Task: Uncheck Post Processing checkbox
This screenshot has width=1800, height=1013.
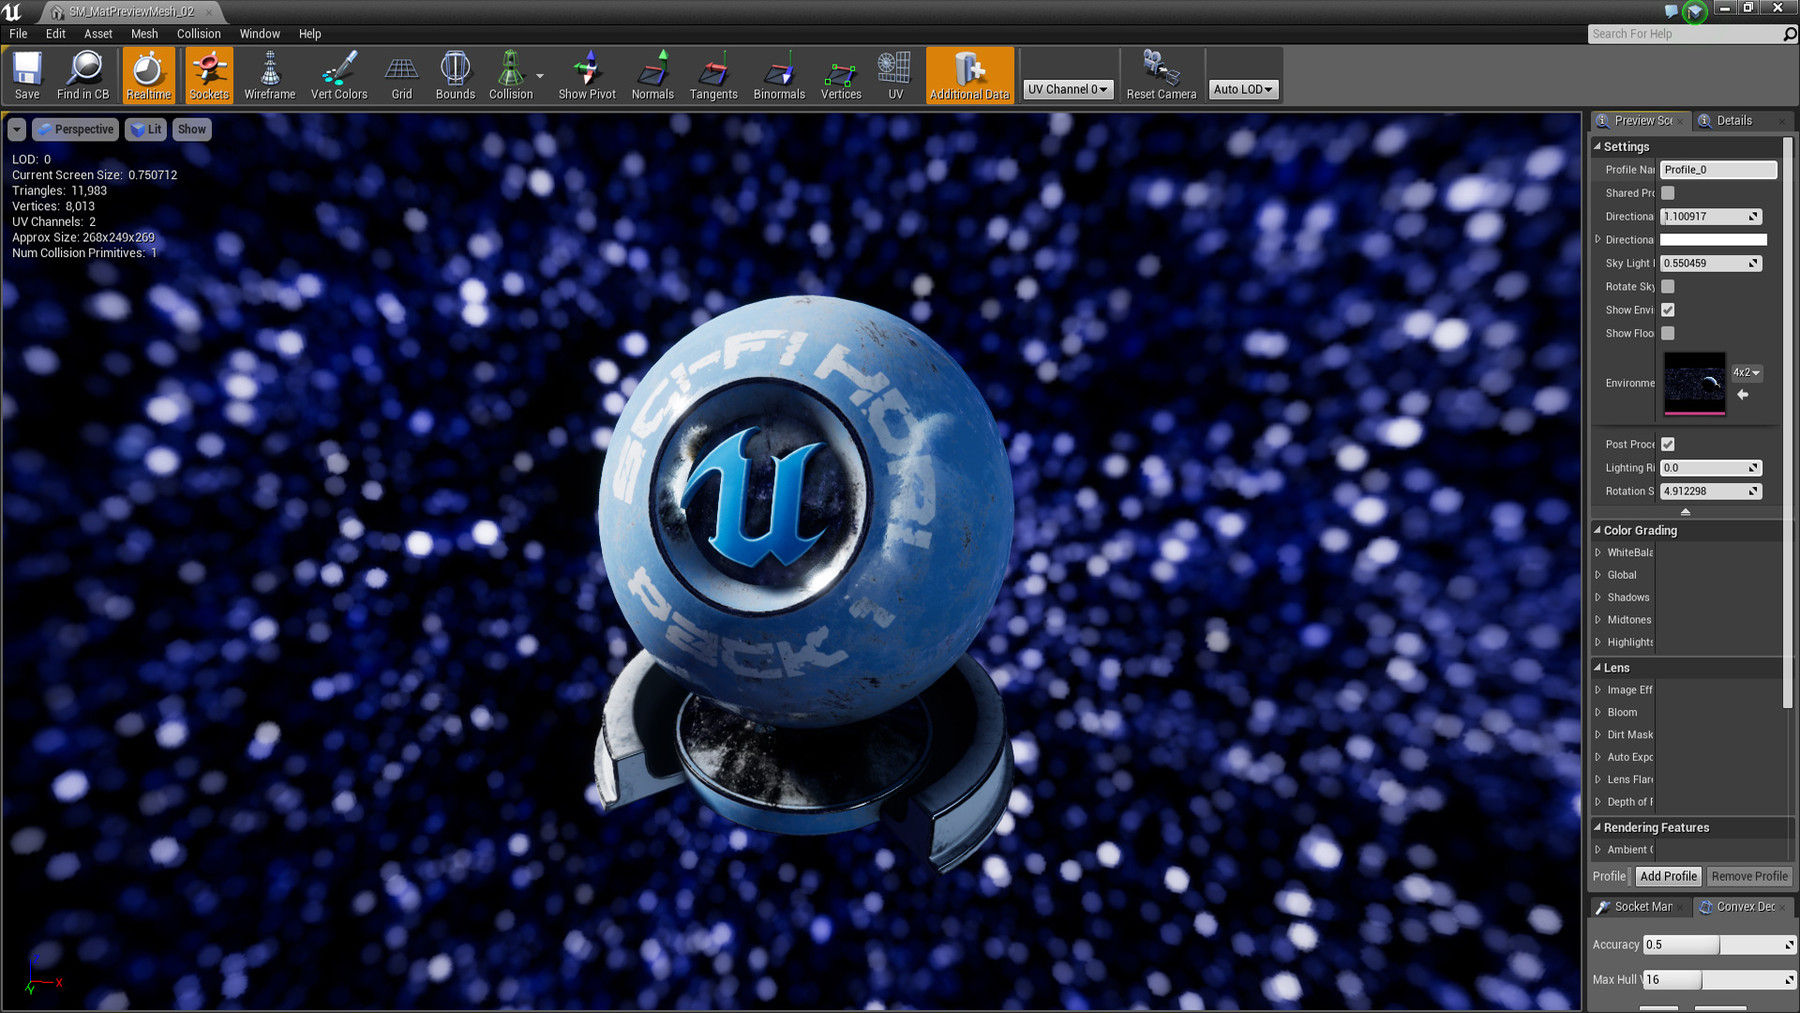Action: (x=1668, y=444)
